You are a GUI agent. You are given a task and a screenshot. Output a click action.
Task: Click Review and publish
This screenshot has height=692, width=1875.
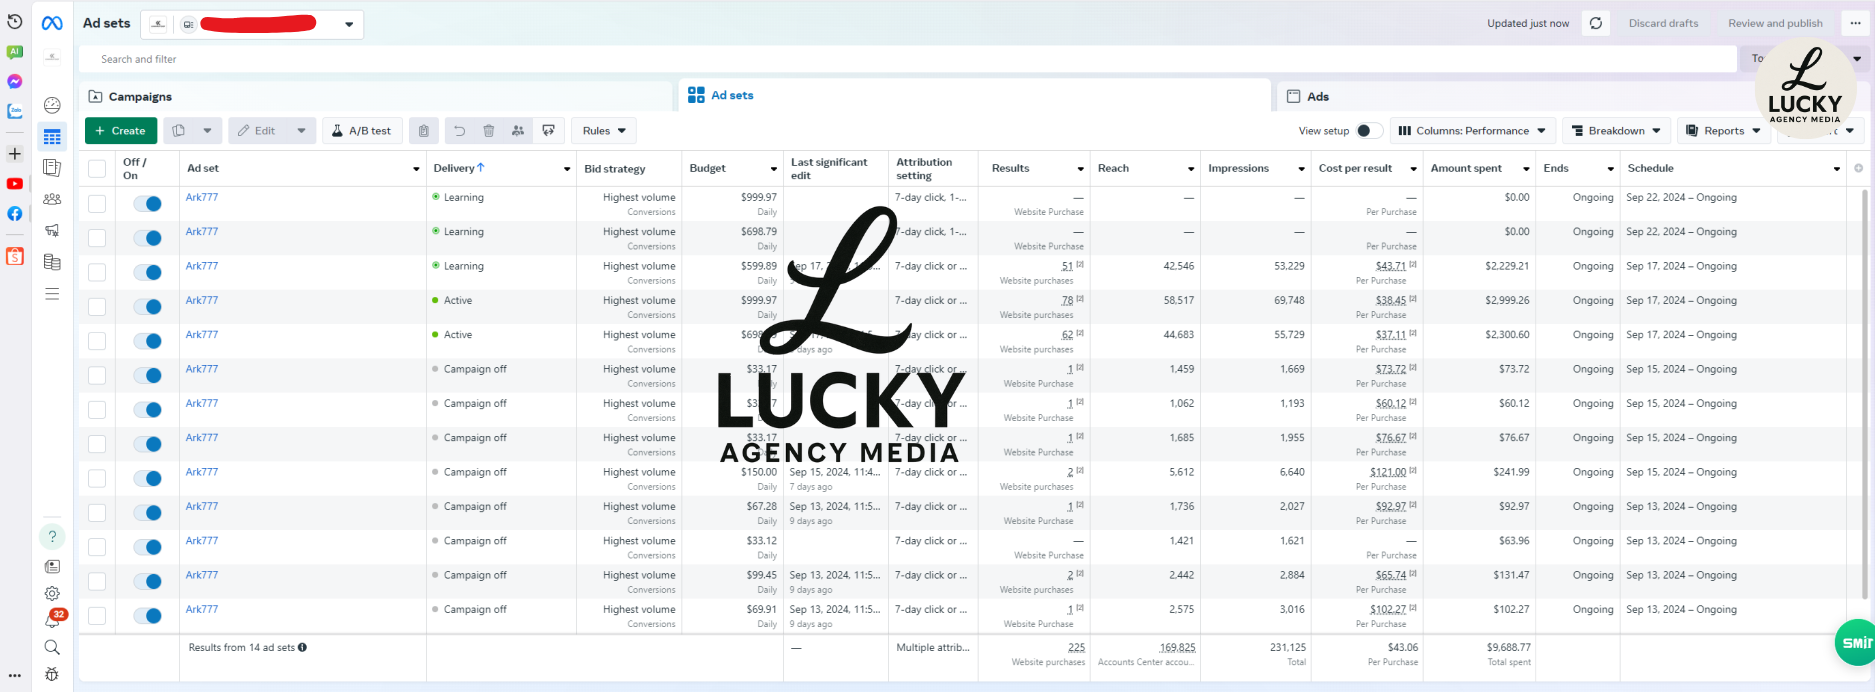click(1775, 23)
